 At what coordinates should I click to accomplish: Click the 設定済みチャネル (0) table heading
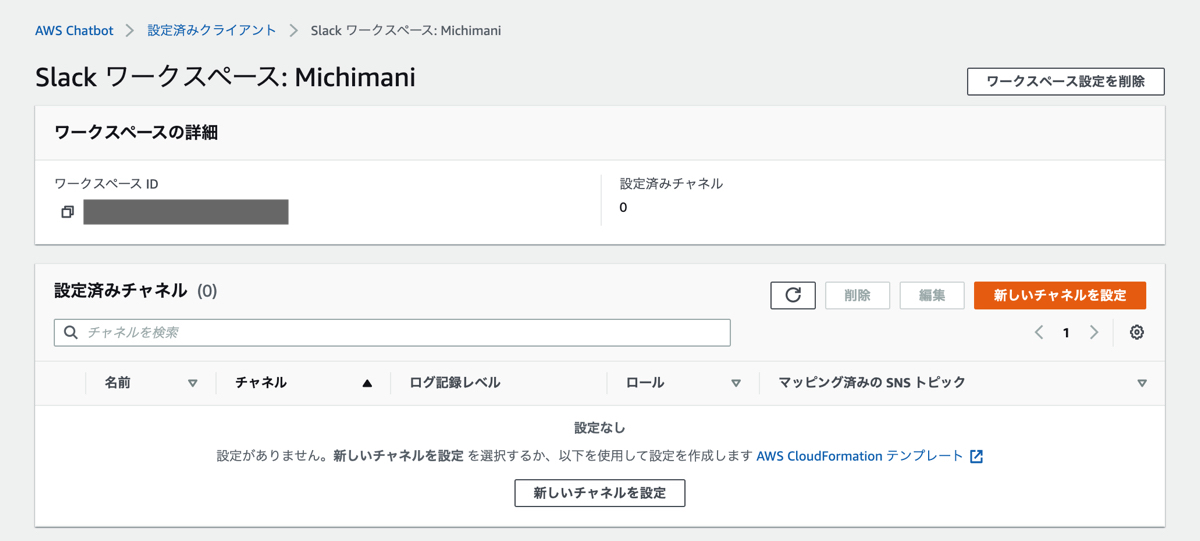tap(136, 291)
